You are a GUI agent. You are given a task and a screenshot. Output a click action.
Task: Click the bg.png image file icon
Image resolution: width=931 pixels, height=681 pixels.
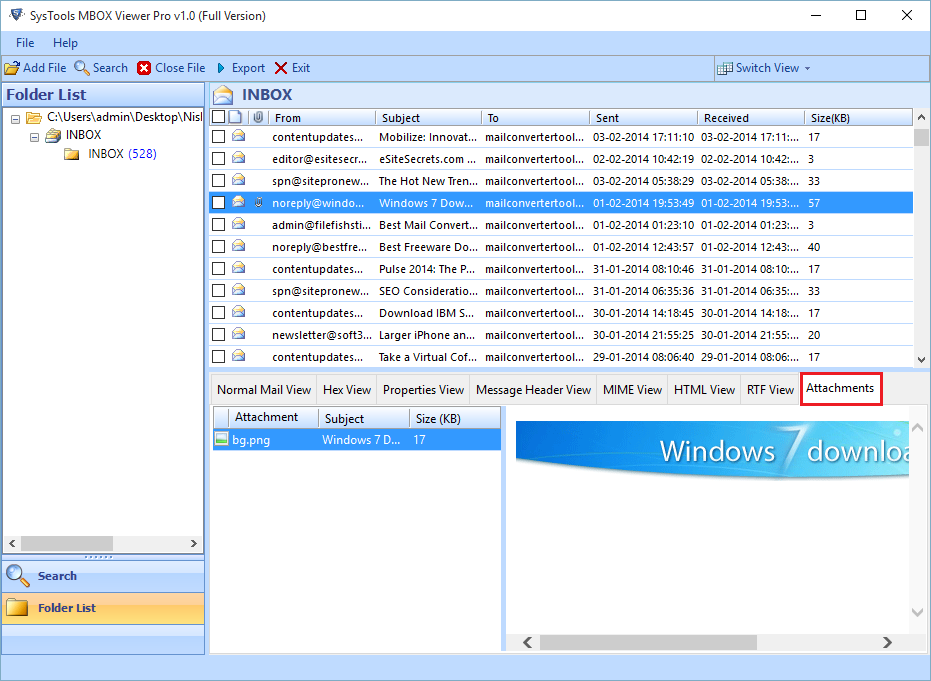coord(221,439)
